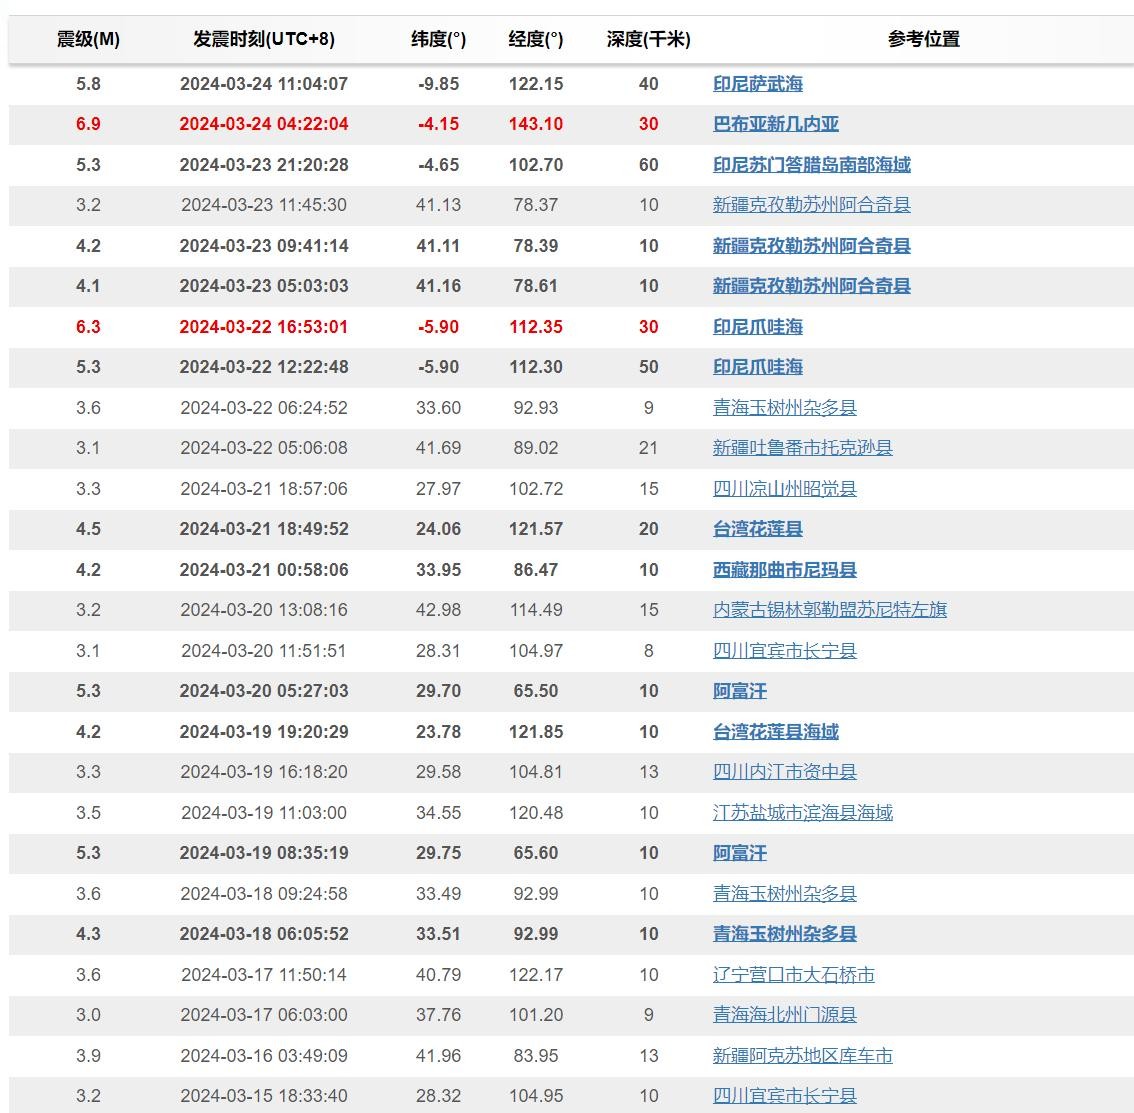1134x1113 pixels.
Task: Click the 辽宁营口市大石桥市 link
Action: click(793, 975)
